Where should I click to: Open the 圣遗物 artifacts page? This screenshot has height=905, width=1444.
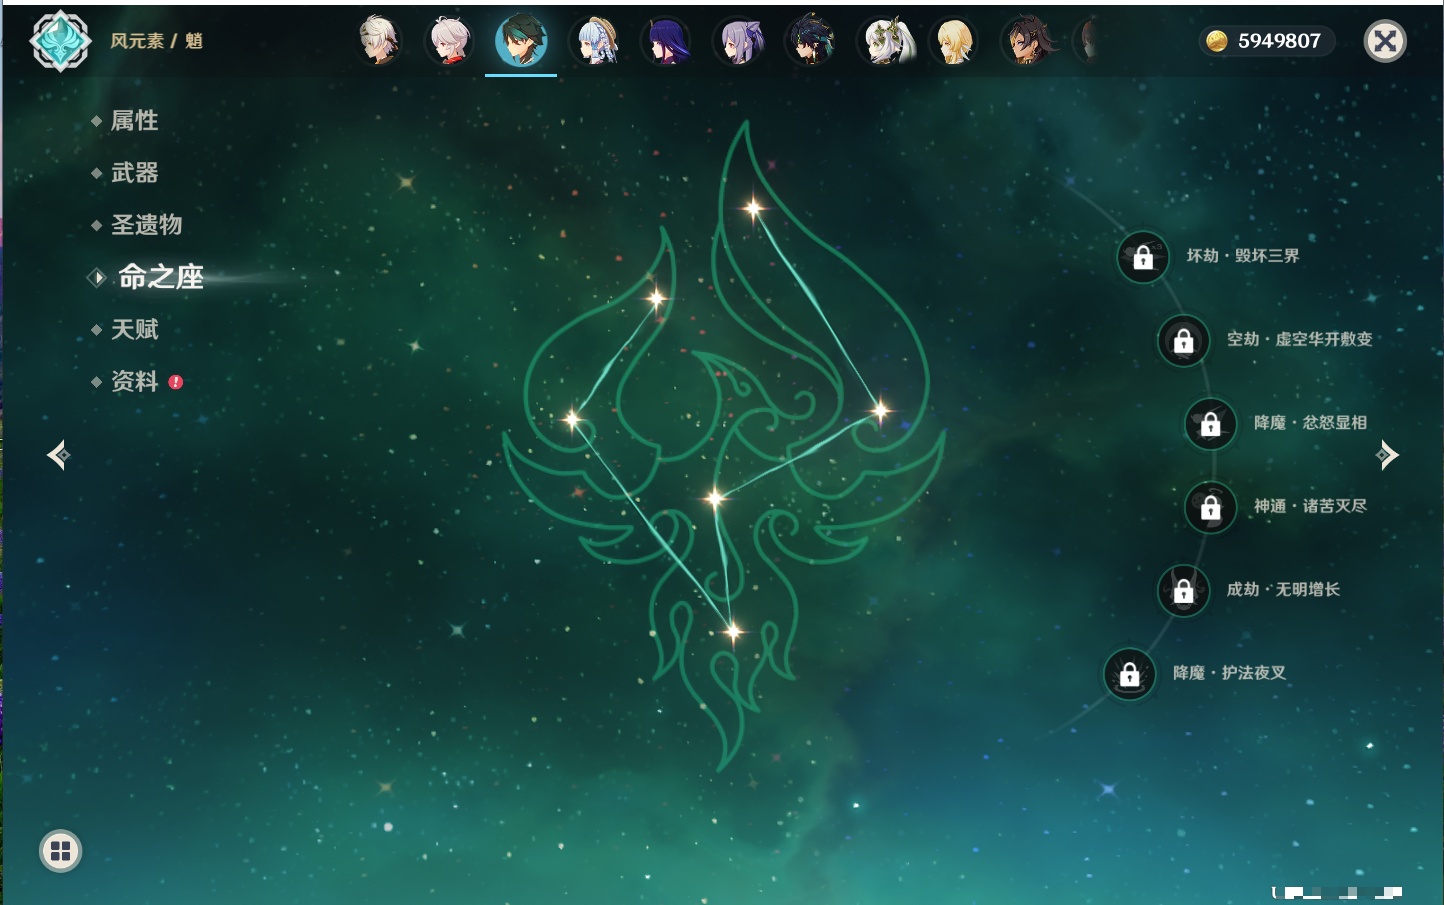point(146,225)
